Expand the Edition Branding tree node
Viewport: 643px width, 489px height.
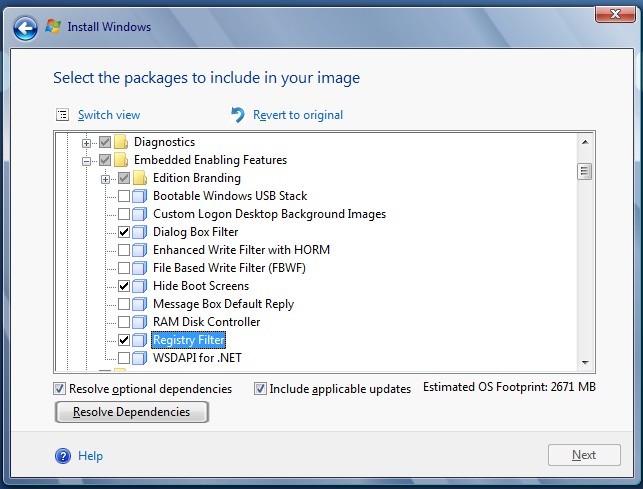105,179
